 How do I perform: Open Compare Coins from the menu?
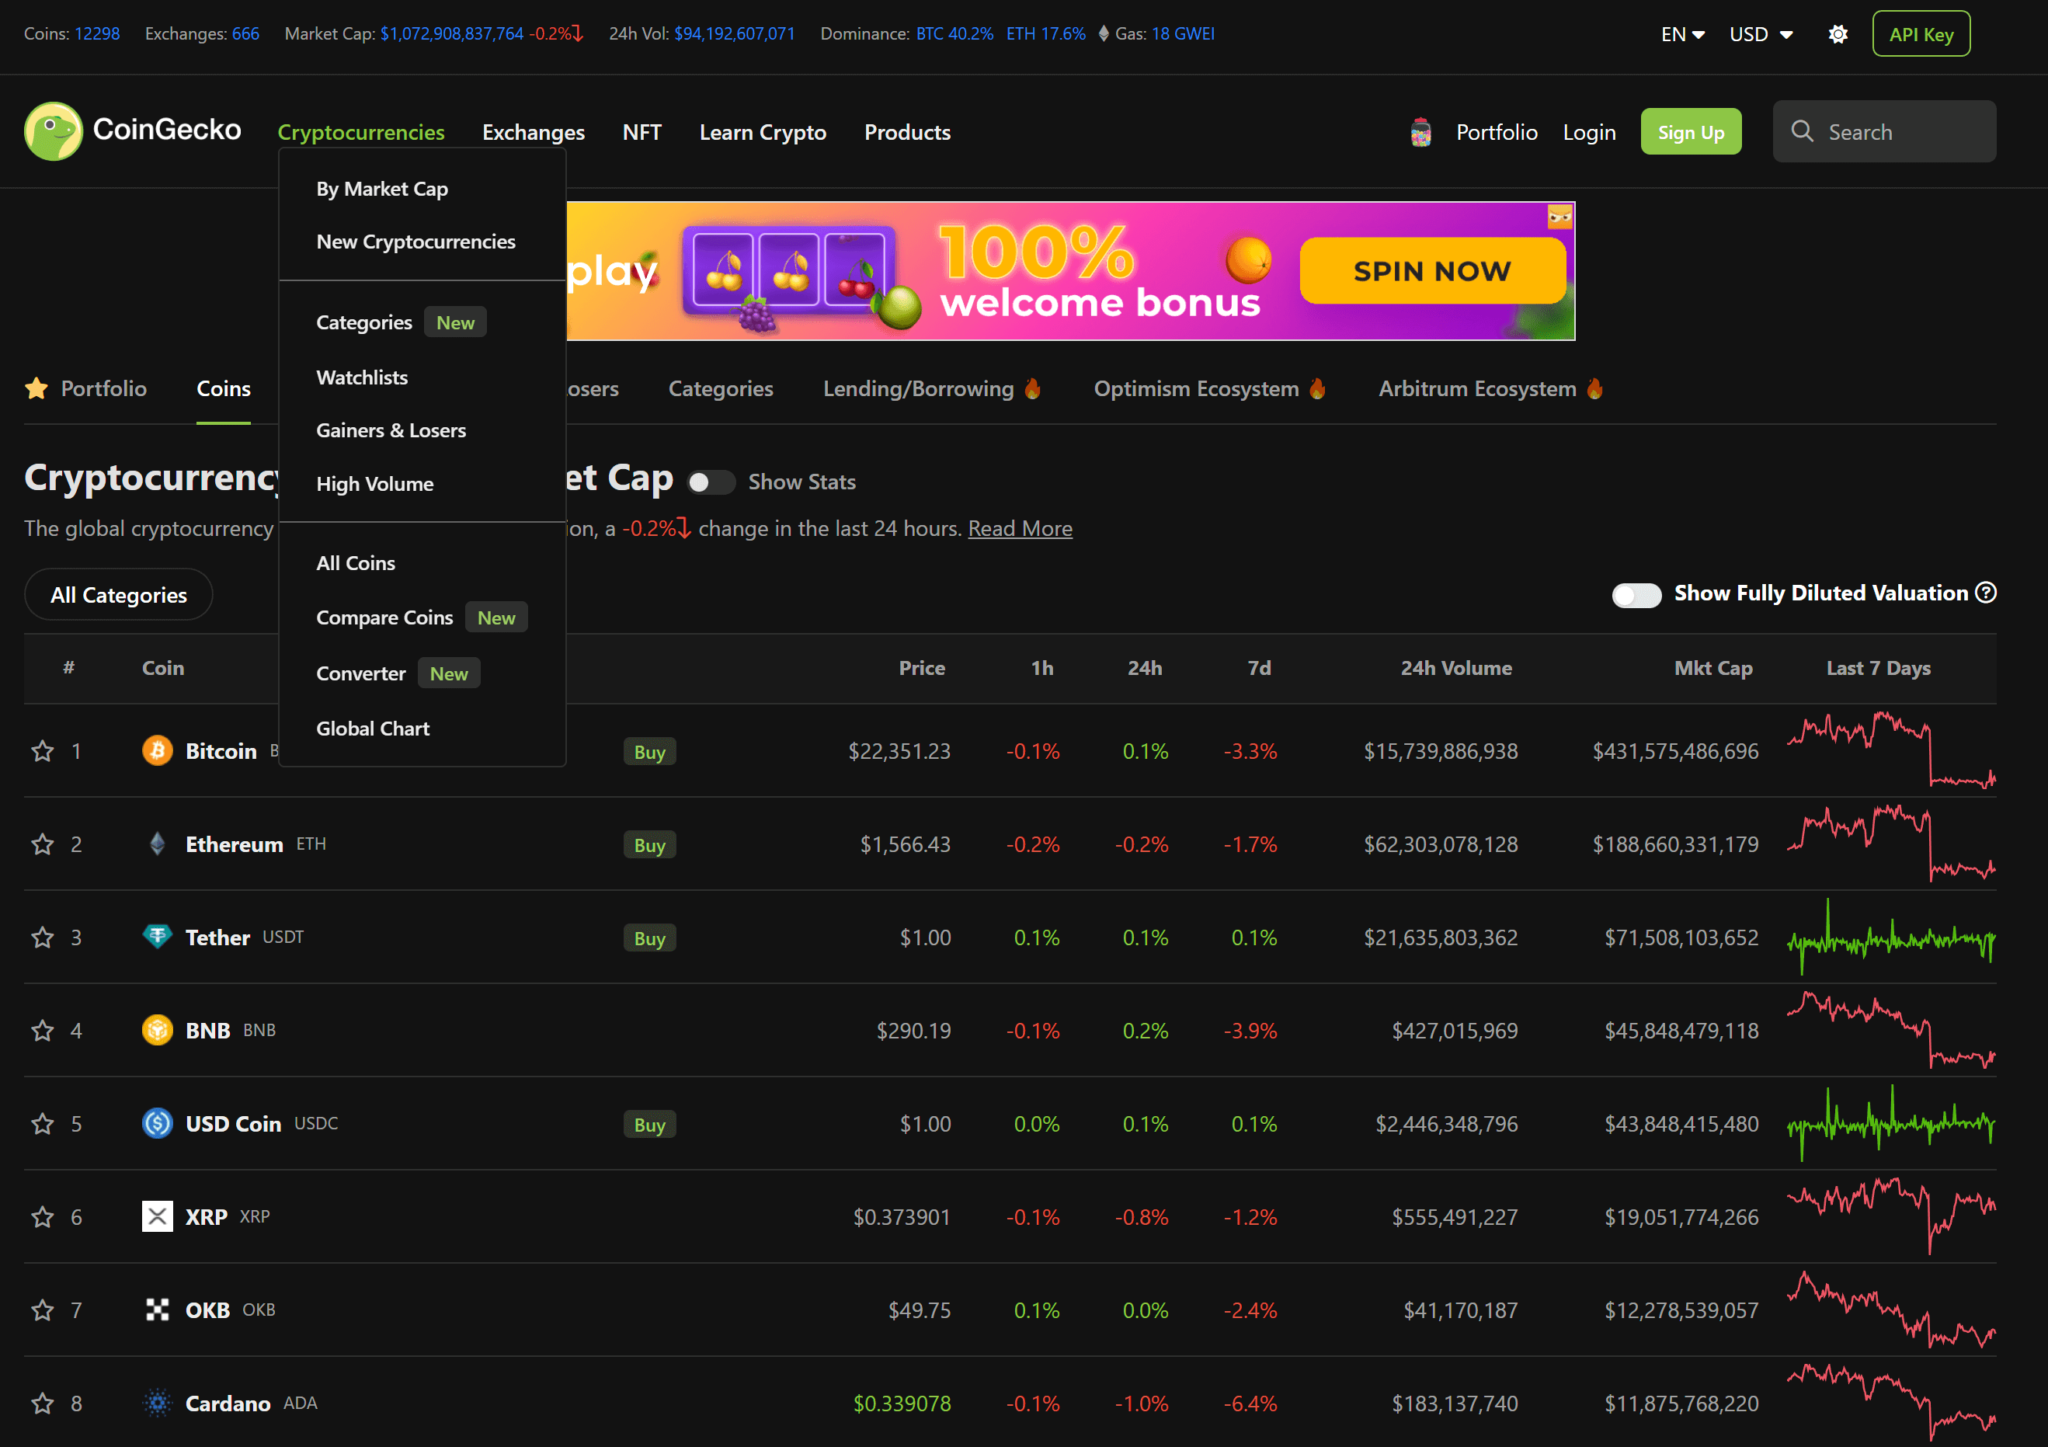[385, 618]
